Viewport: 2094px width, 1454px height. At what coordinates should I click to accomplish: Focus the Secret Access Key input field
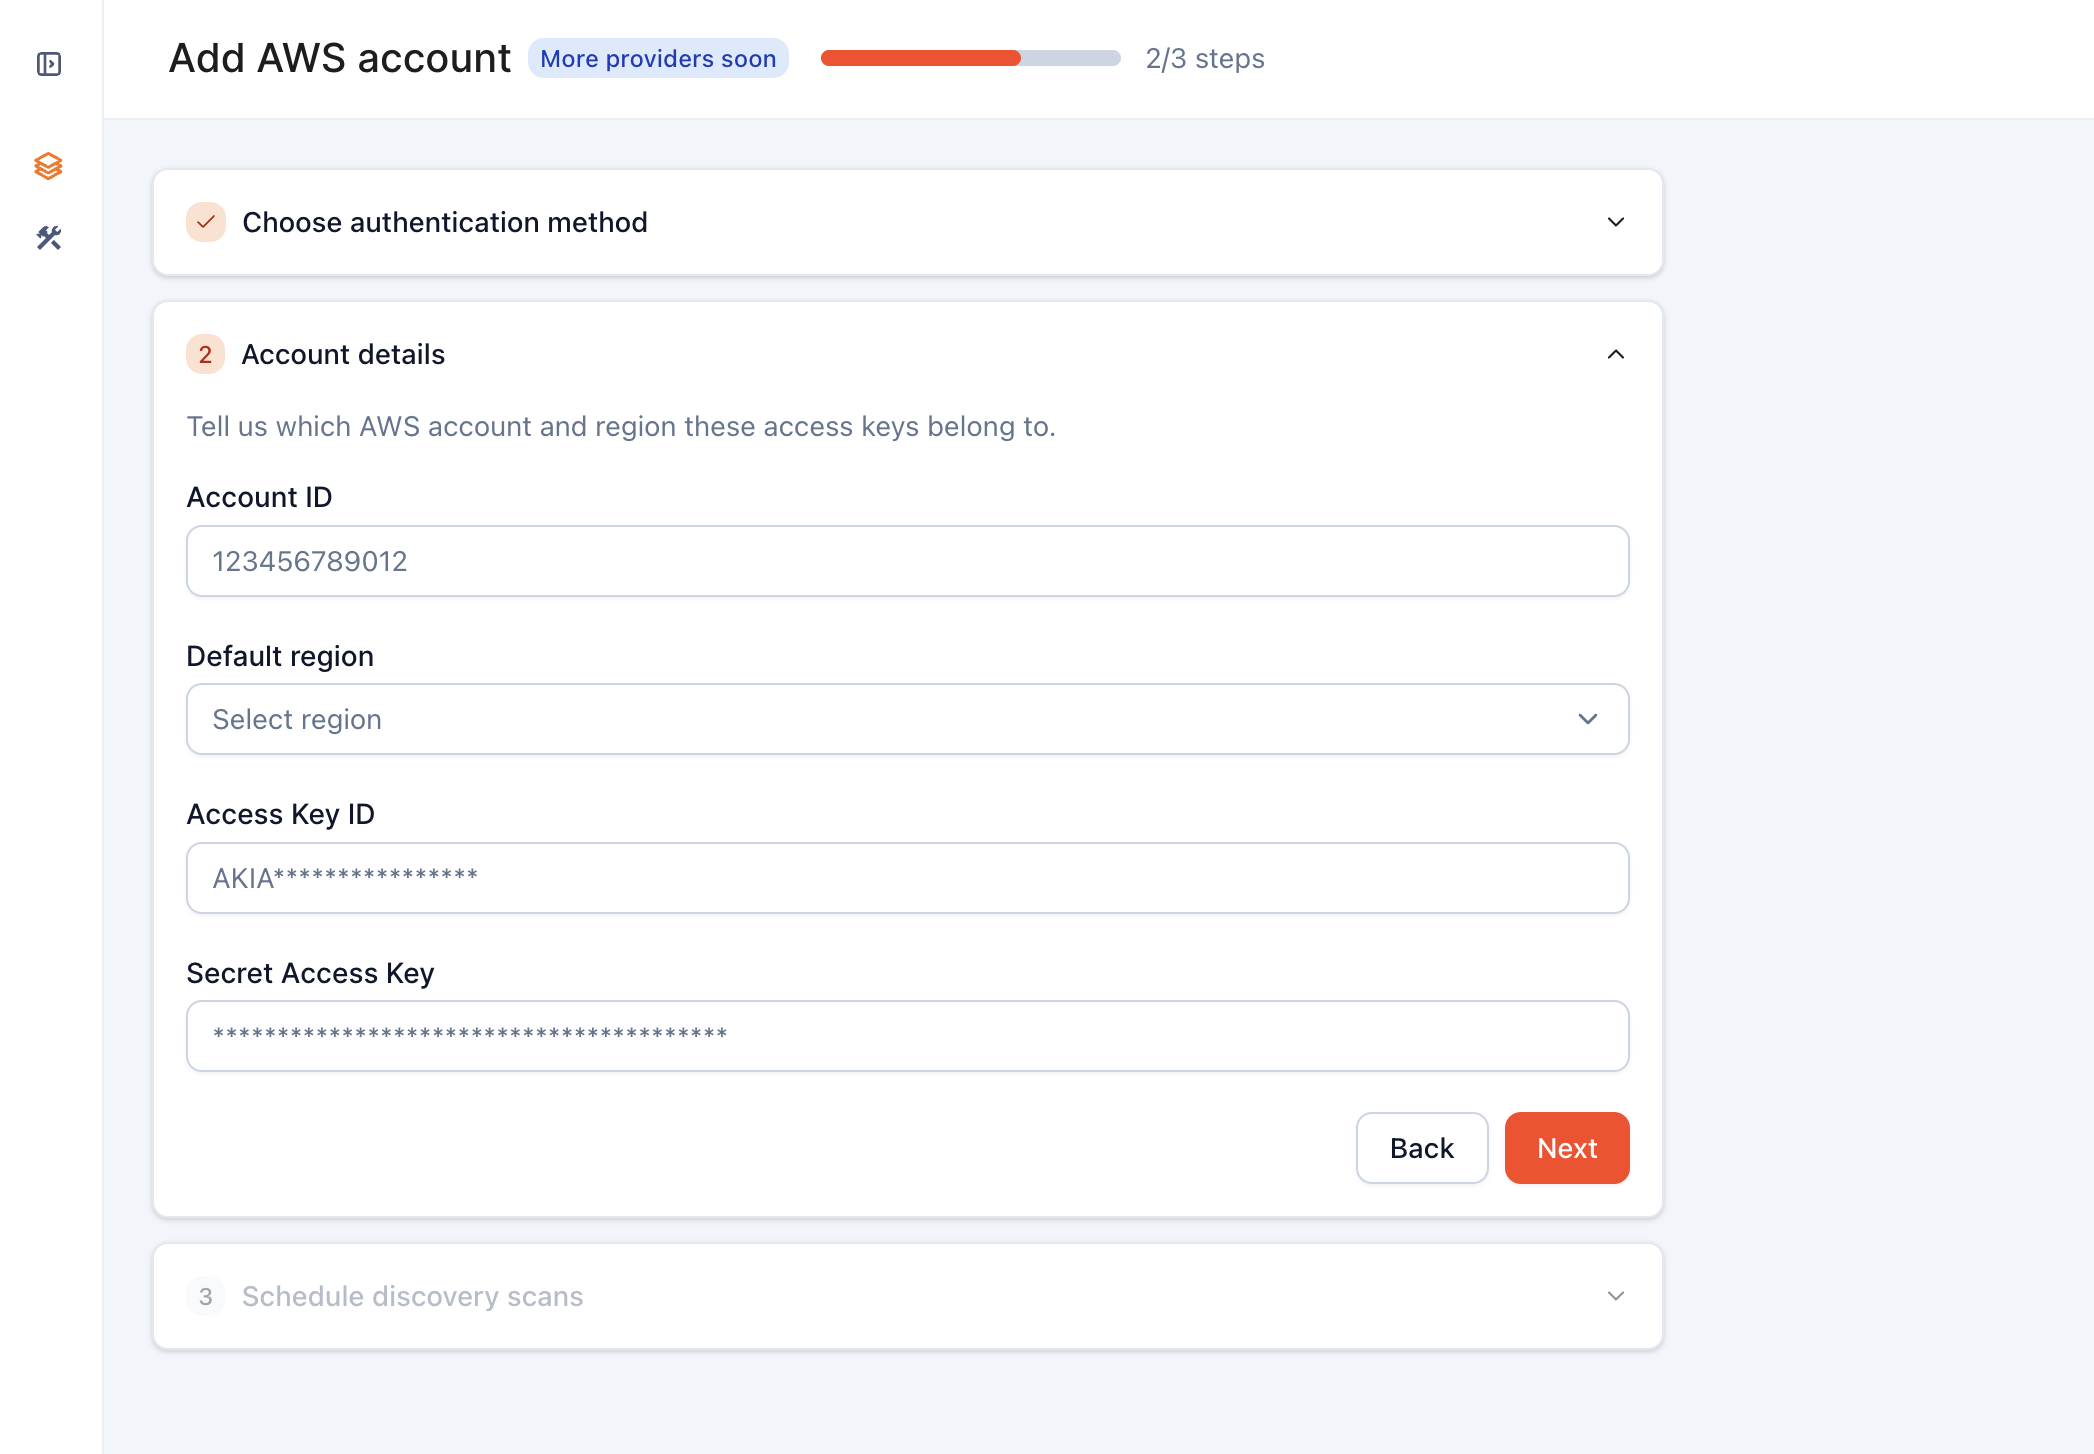(x=908, y=1036)
